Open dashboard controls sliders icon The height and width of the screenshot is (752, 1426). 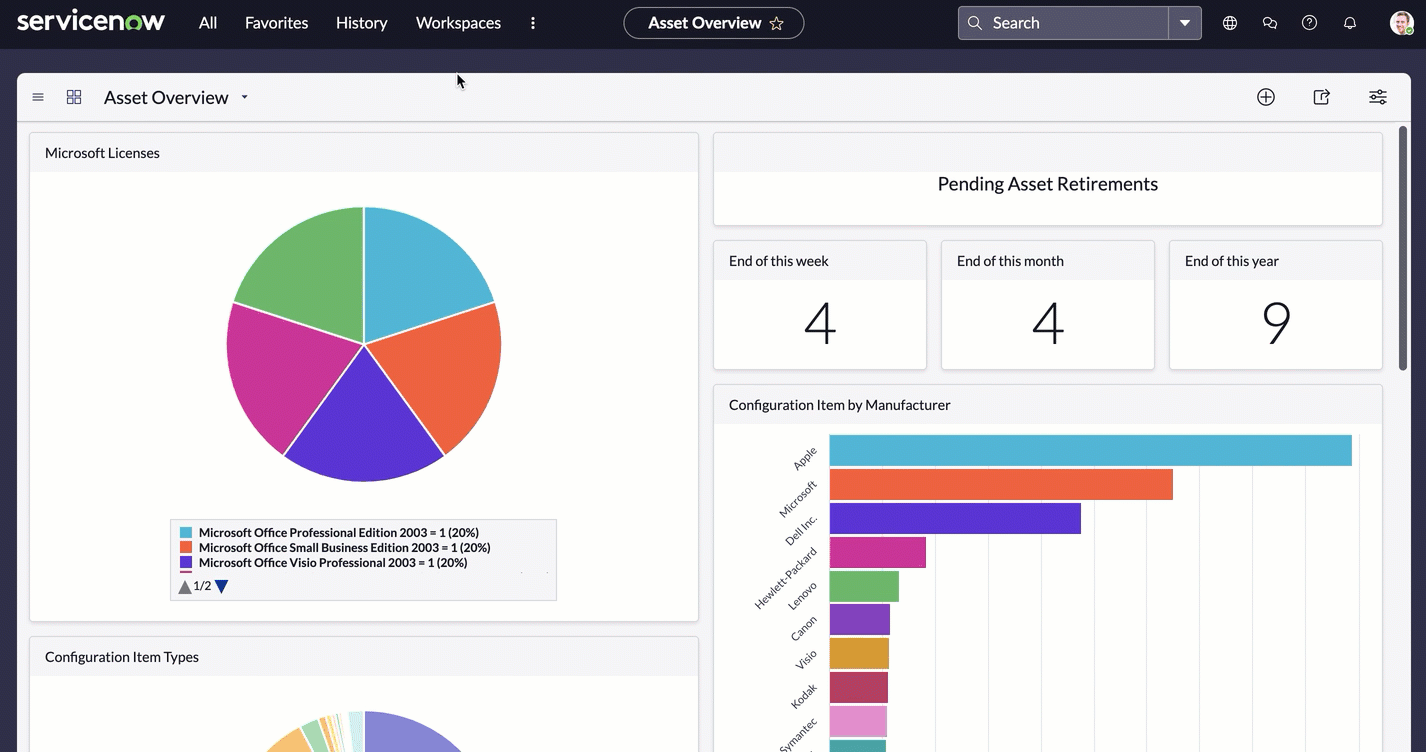(1378, 97)
